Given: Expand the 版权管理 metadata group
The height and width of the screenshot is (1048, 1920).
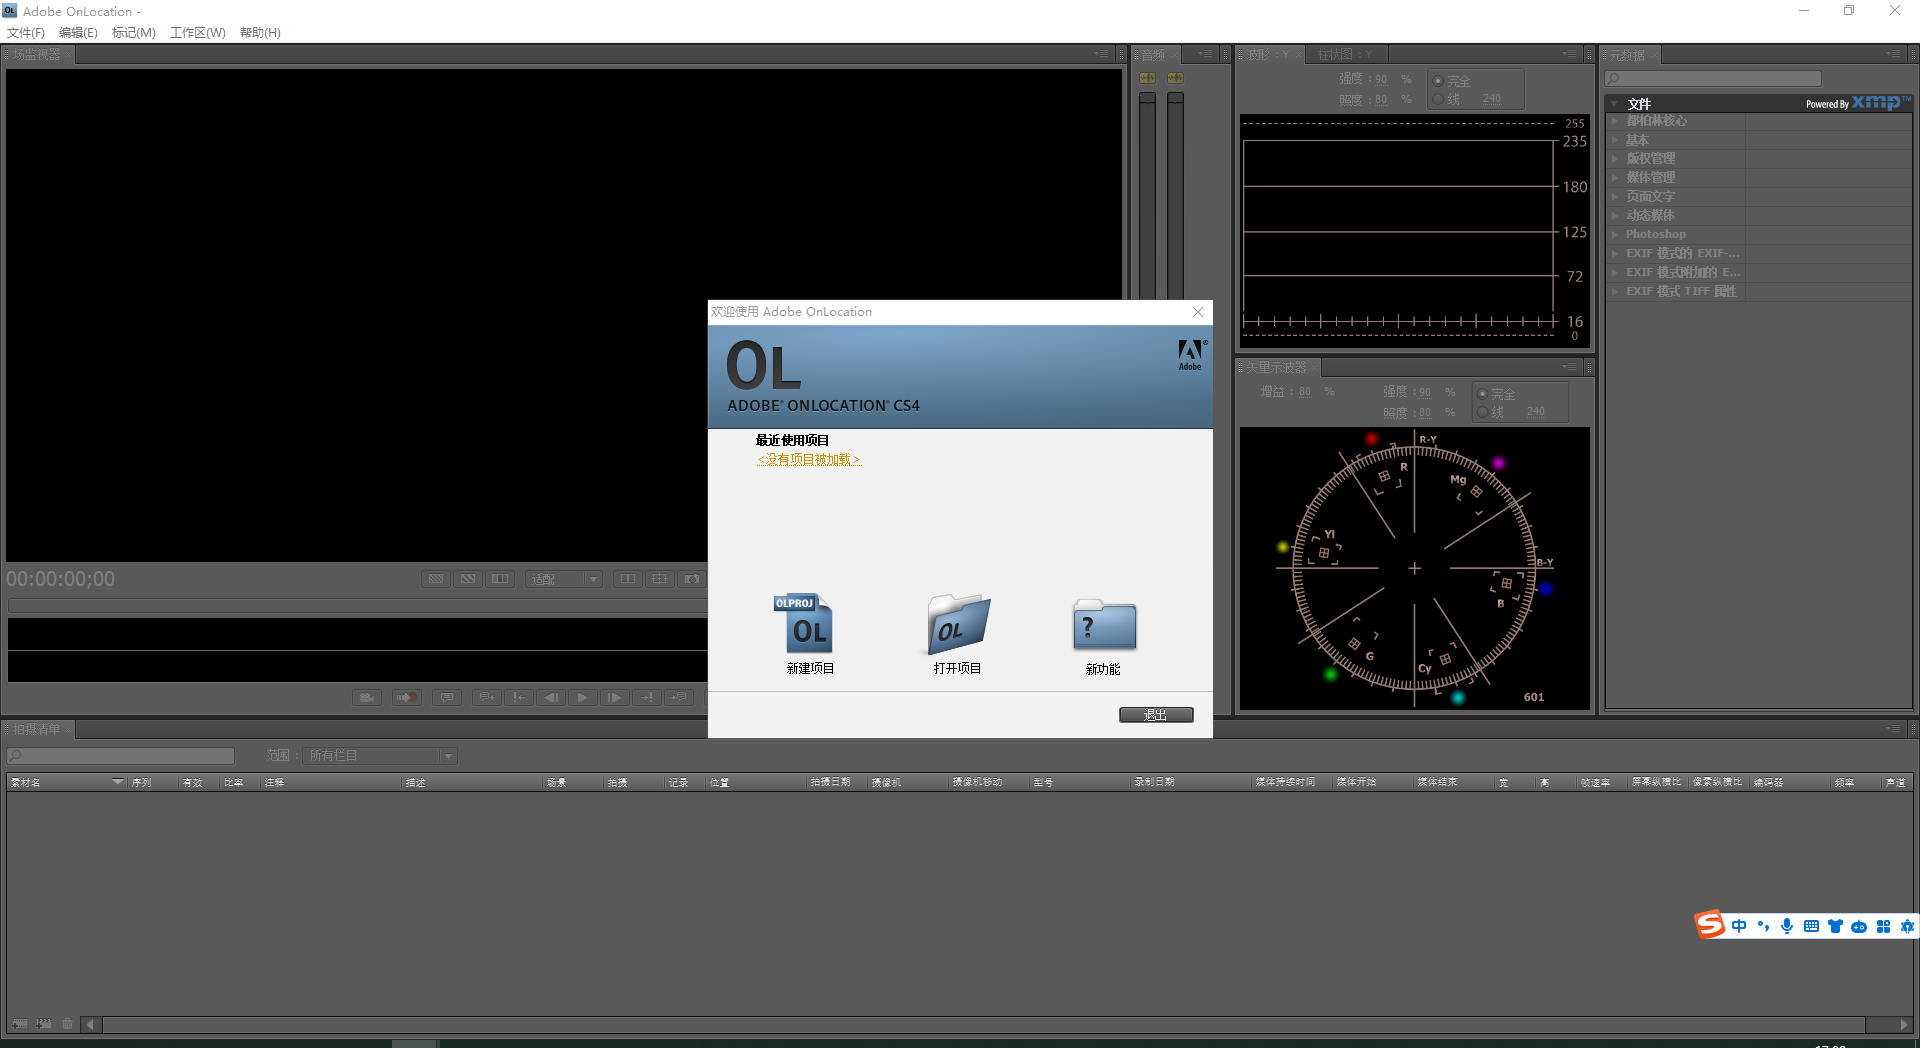Looking at the screenshot, I should tap(1615, 159).
